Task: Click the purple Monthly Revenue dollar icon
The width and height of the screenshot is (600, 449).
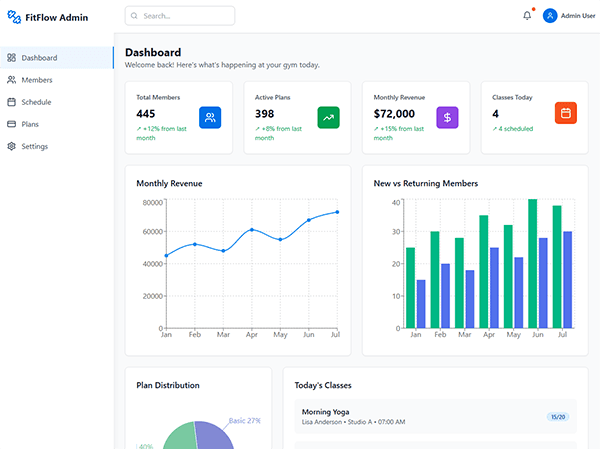Action: (447, 117)
